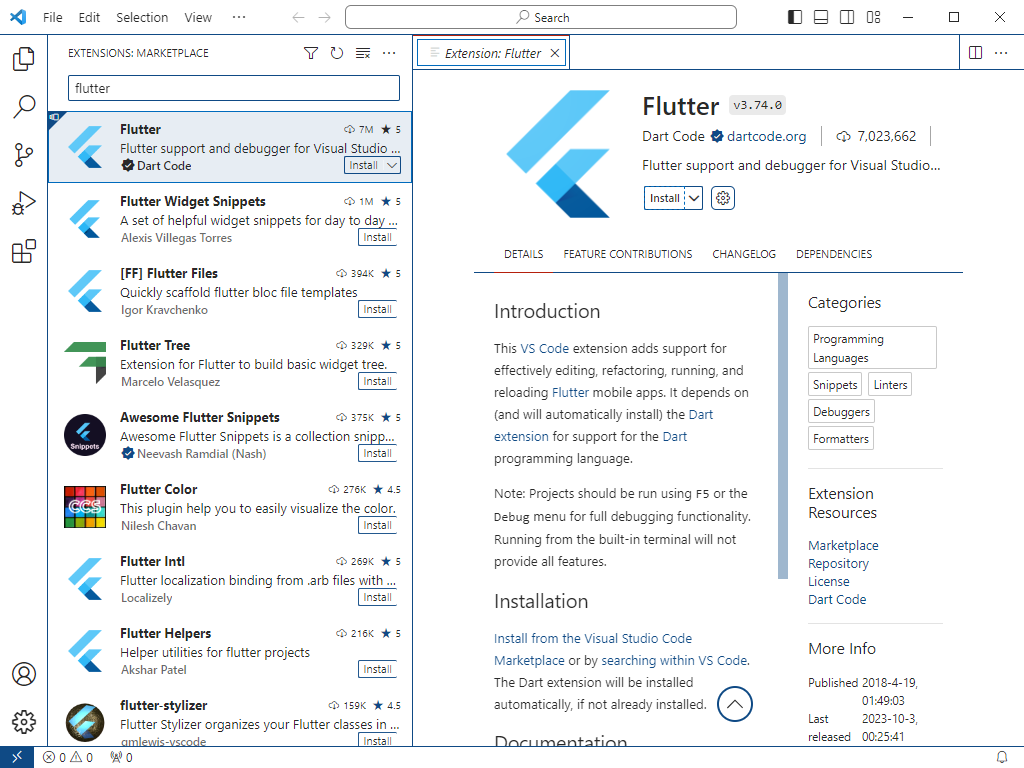This screenshot has height=768, width=1024.
Task: Toggle the bottom panel layout
Action: 821,18
